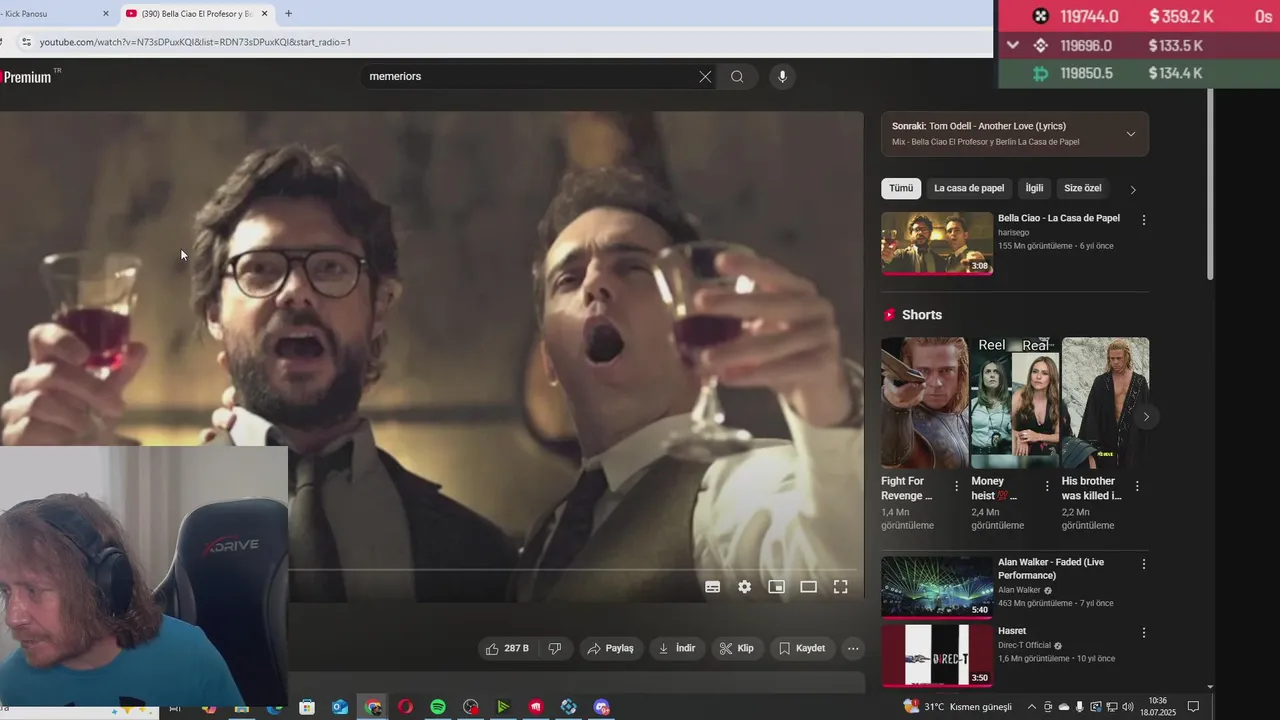Select the La casa de papel chip
This screenshot has width=1280, height=720.
tap(969, 188)
